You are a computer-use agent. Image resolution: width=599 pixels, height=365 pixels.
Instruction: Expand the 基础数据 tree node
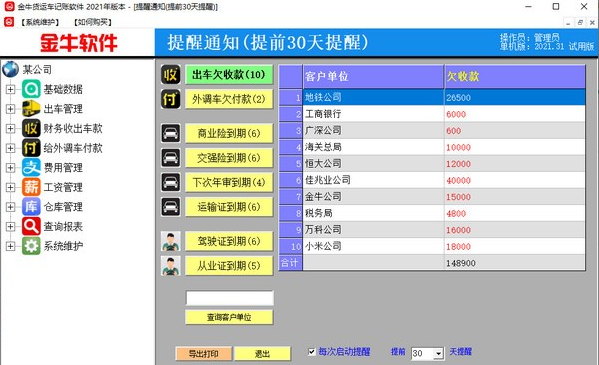point(10,89)
